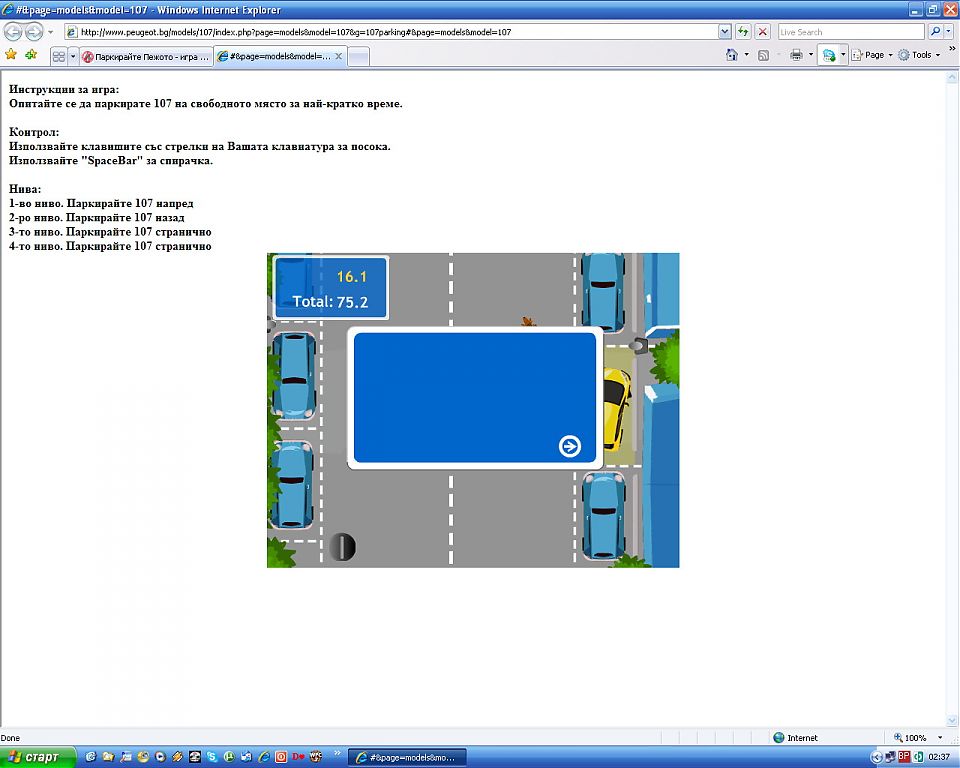Click the "Done" status bar text
This screenshot has height=768, width=960.
[10, 737]
